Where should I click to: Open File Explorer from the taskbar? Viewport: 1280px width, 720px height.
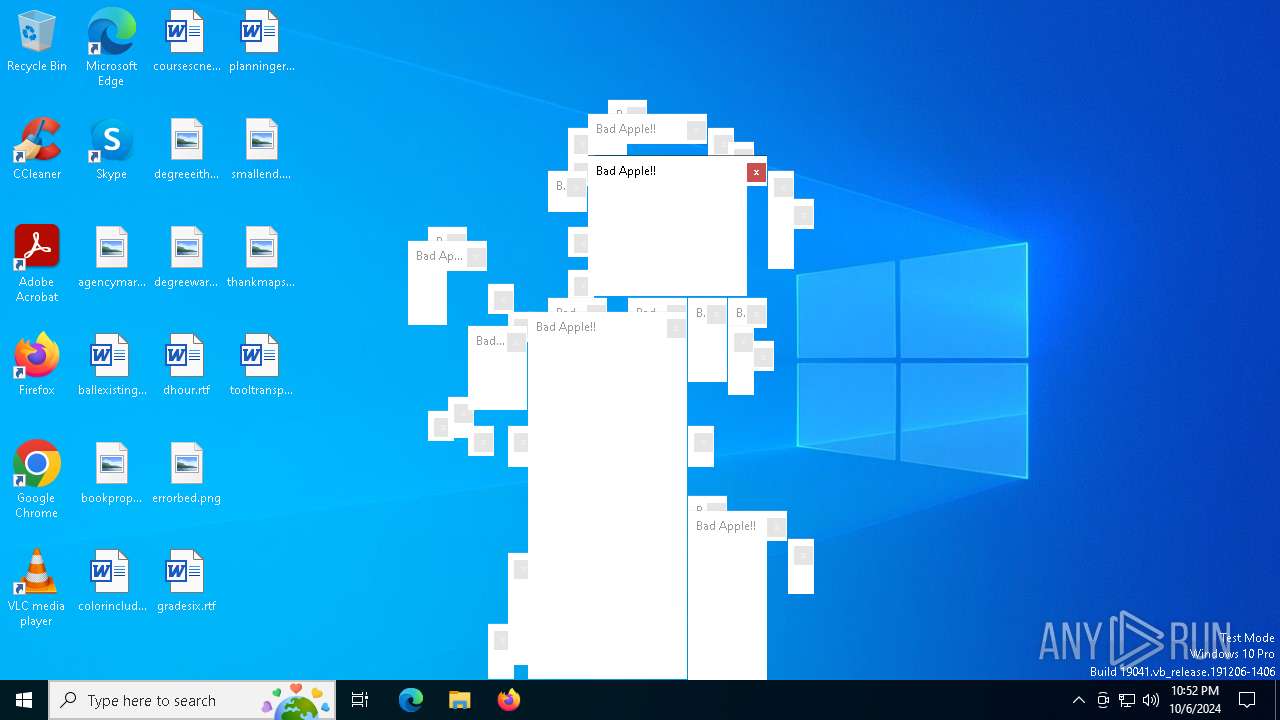coord(459,700)
